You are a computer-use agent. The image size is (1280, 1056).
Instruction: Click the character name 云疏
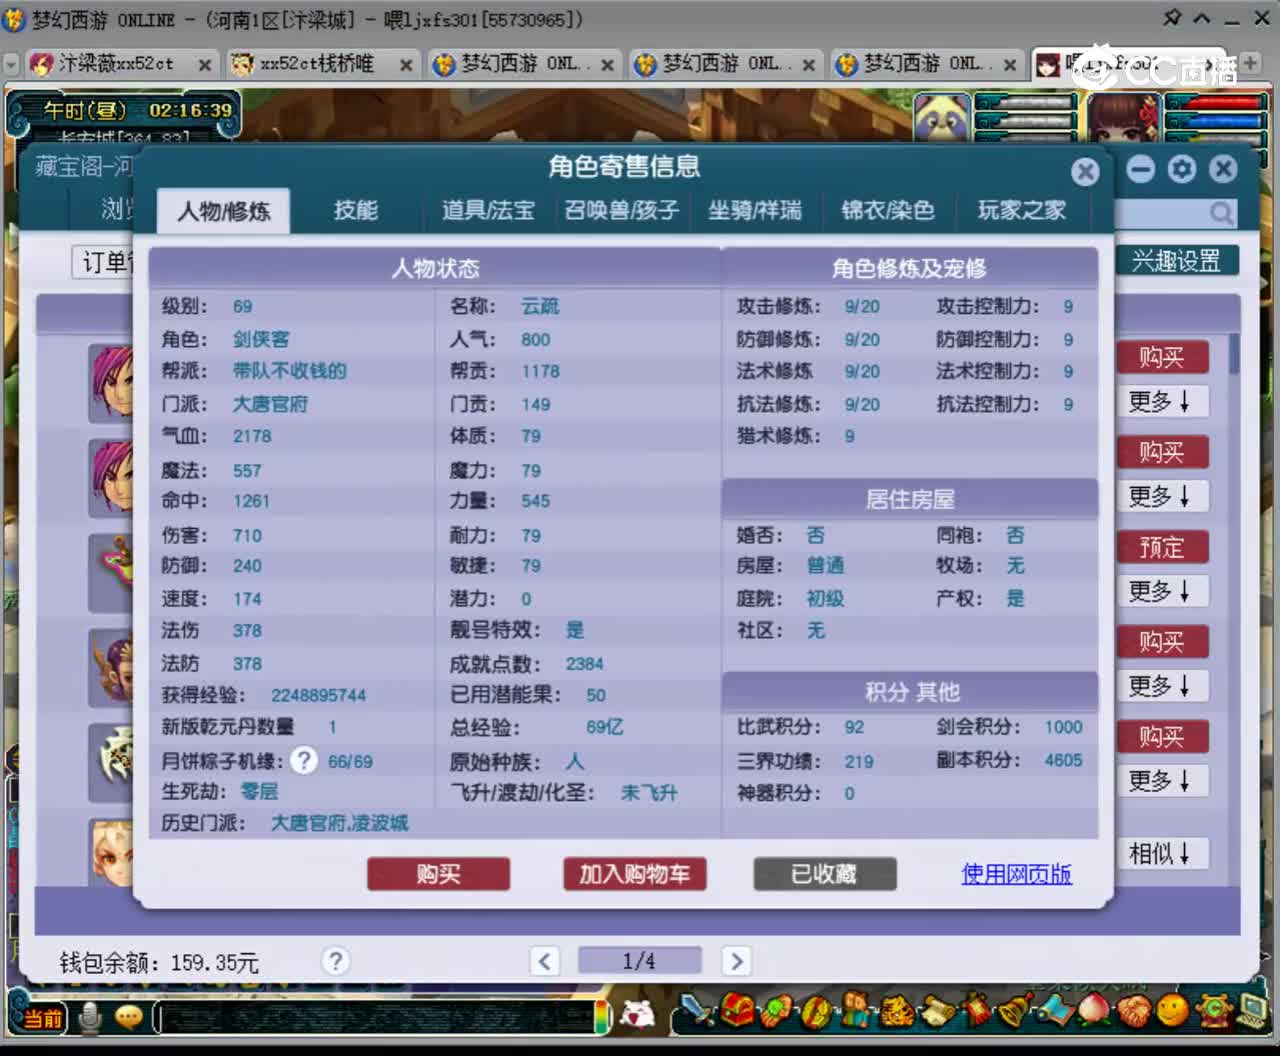pos(540,306)
